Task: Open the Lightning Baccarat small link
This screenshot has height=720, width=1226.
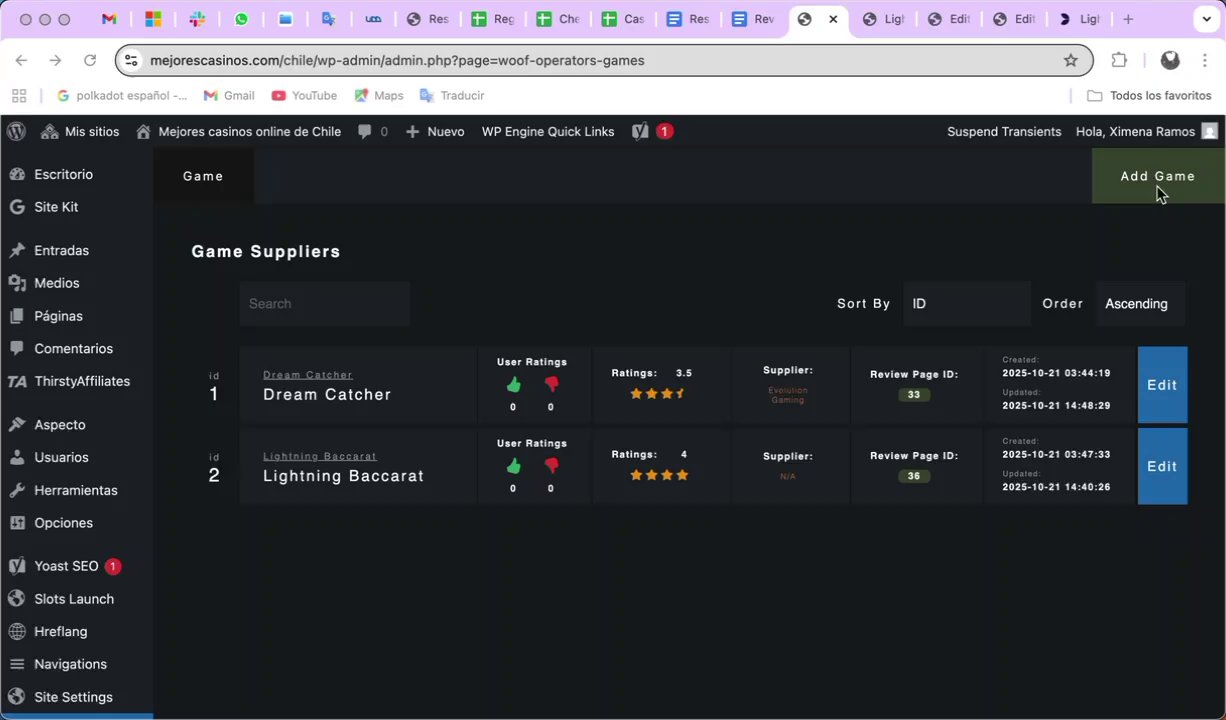Action: [319, 456]
